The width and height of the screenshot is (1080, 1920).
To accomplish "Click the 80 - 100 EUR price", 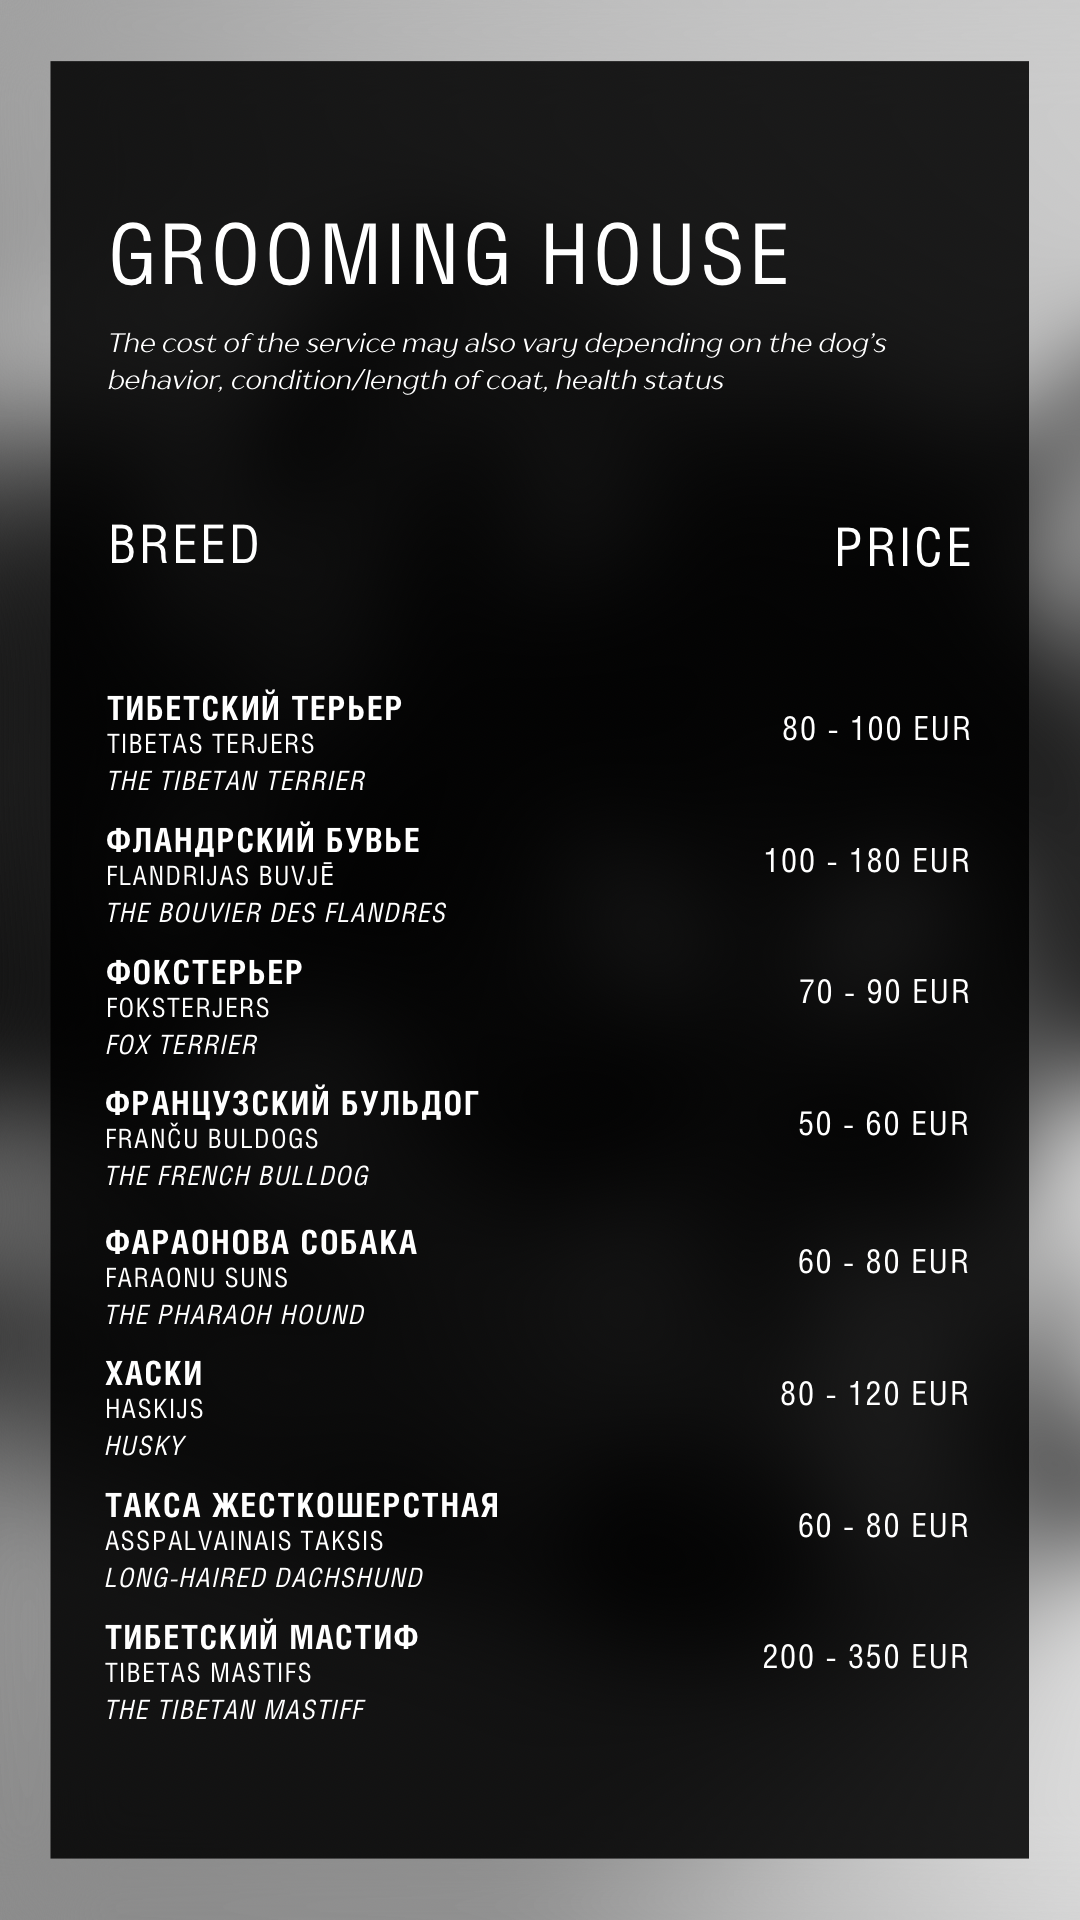I will click(x=876, y=729).
